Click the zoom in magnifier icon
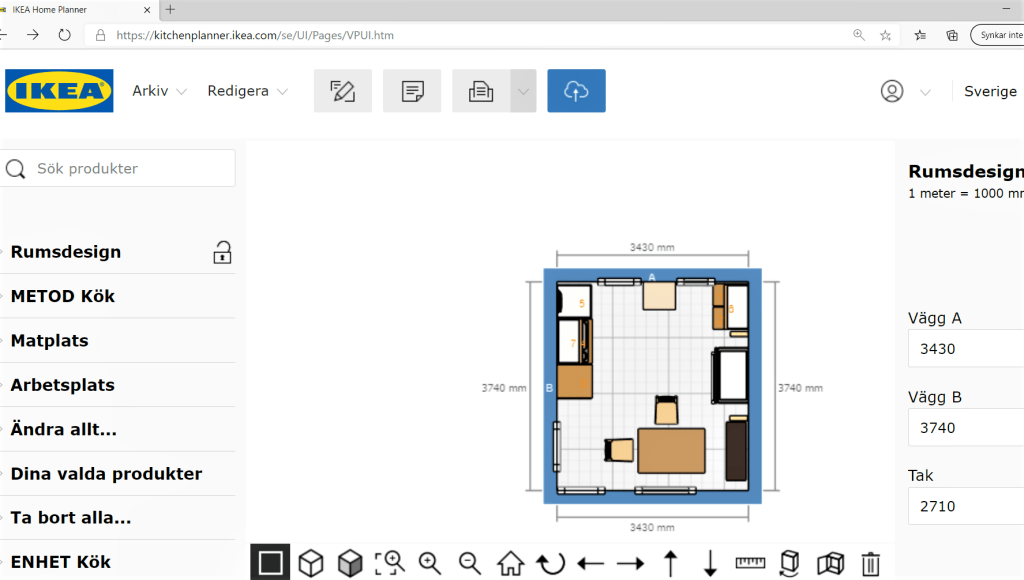Image resolution: width=1024 pixels, height=580 pixels. pyautogui.click(x=430, y=563)
